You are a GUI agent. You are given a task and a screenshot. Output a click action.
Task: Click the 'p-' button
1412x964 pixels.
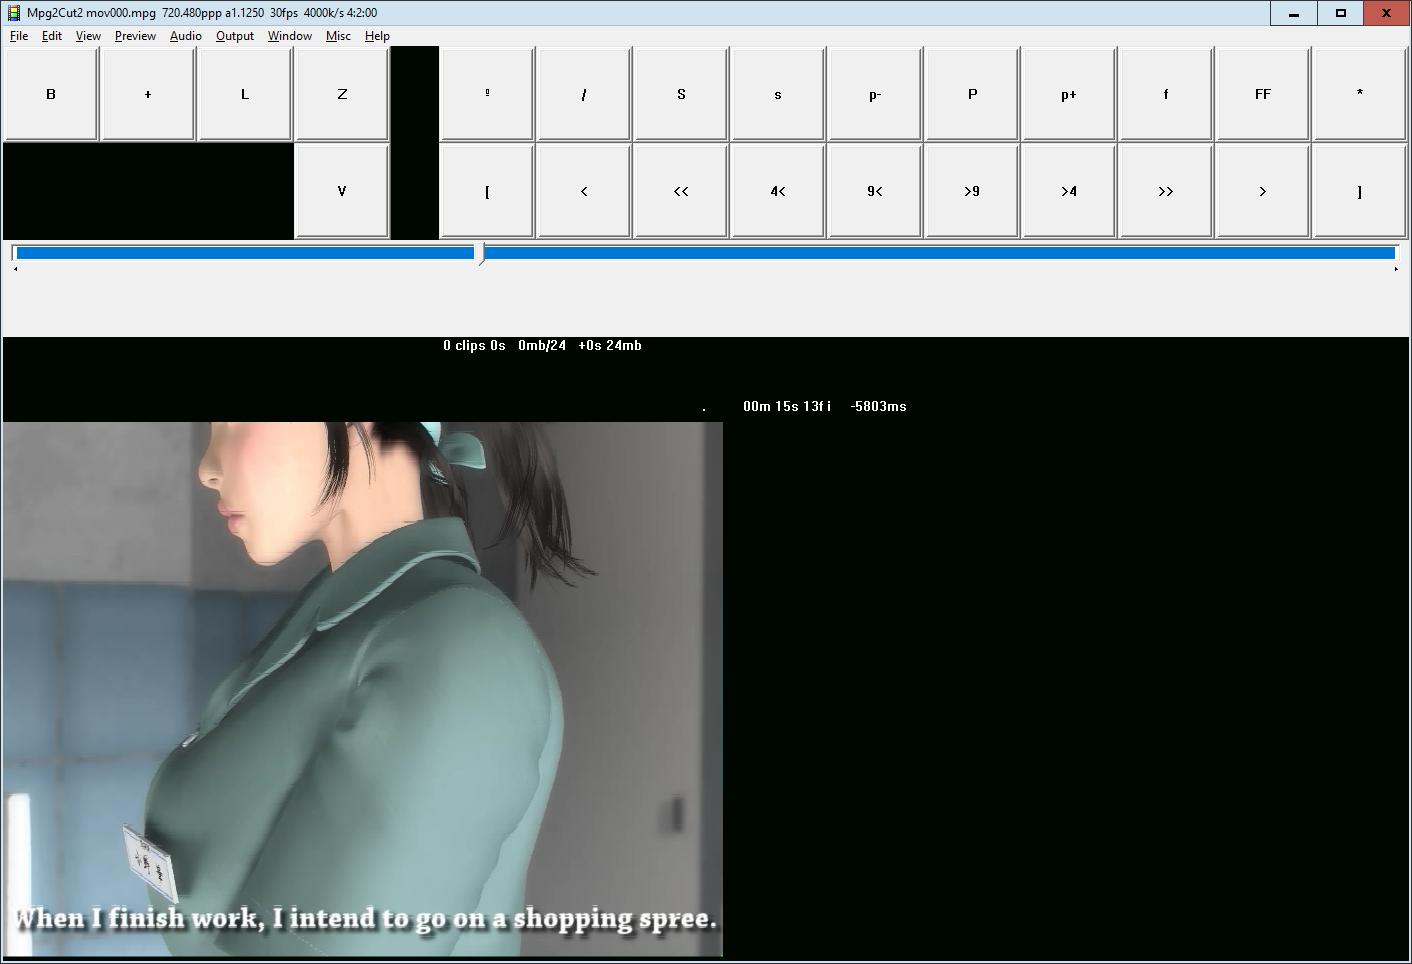click(x=875, y=94)
